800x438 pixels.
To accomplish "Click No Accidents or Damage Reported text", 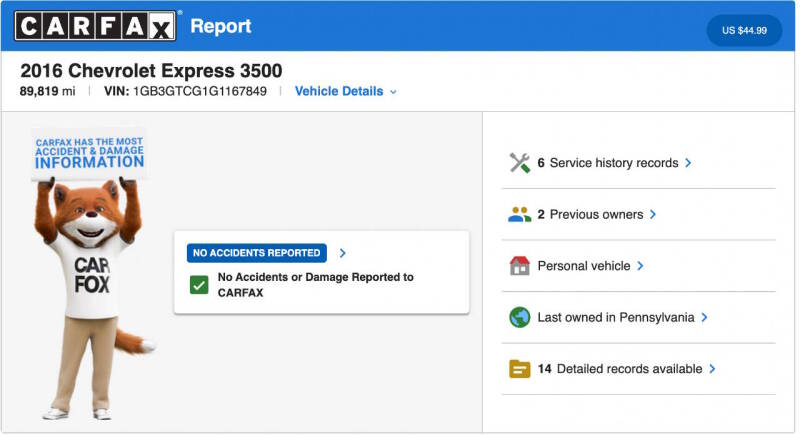I will tap(315, 285).
